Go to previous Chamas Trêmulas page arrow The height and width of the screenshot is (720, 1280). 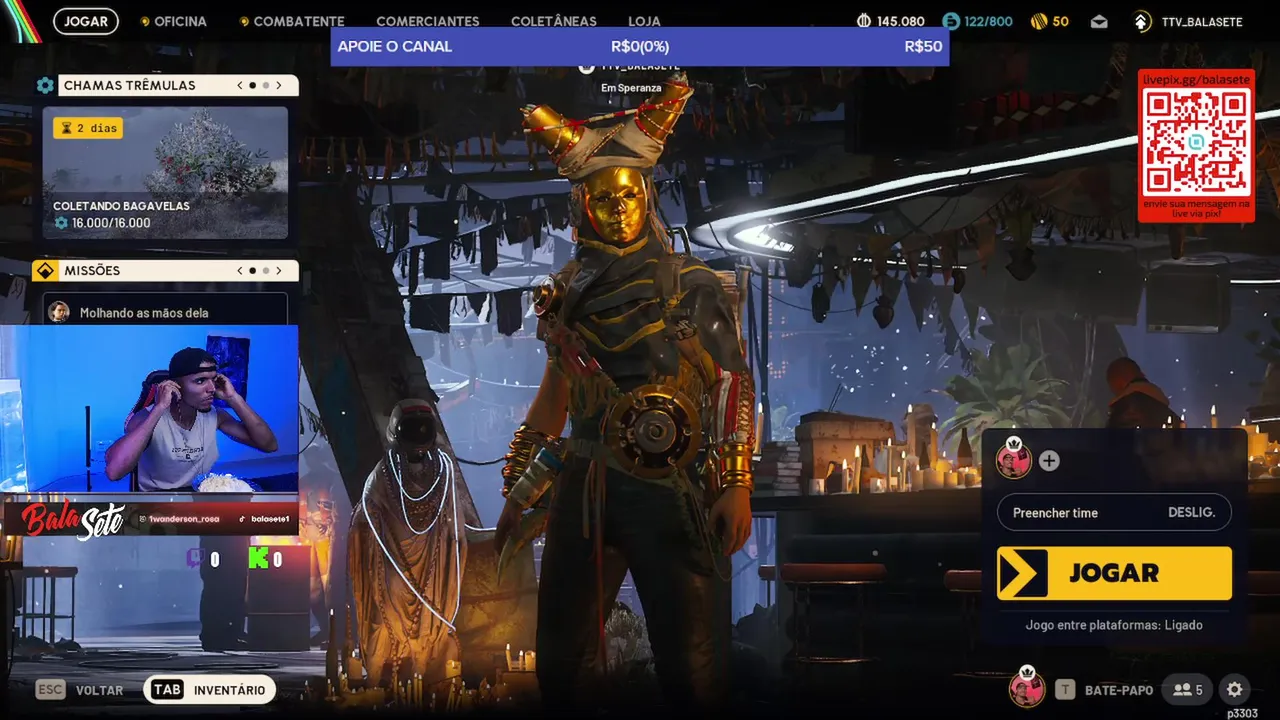pos(240,86)
